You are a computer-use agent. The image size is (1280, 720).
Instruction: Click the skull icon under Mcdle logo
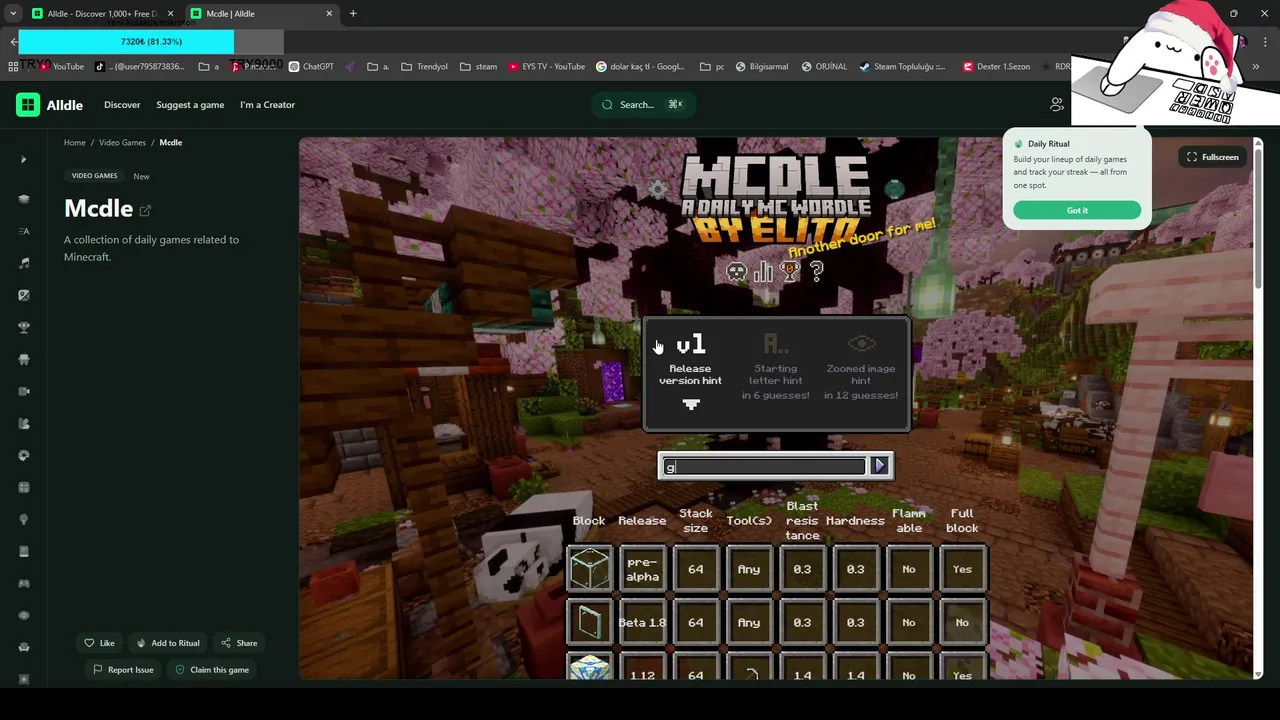point(737,272)
